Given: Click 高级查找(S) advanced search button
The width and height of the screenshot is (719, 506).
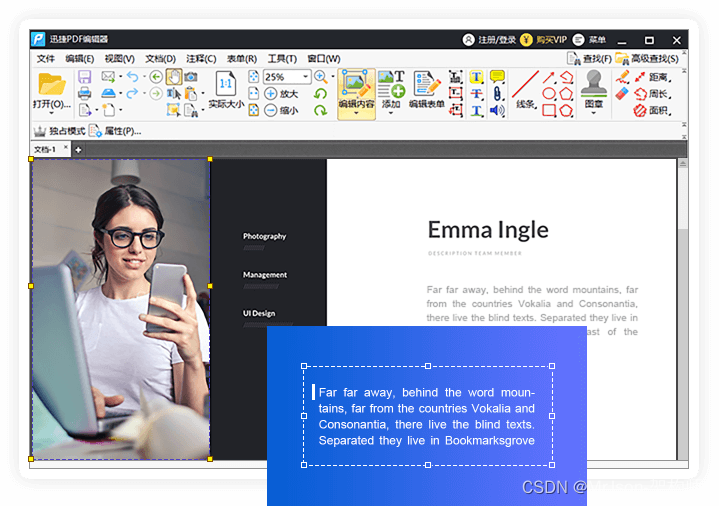Looking at the screenshot, I should click(x=647, y=58).
